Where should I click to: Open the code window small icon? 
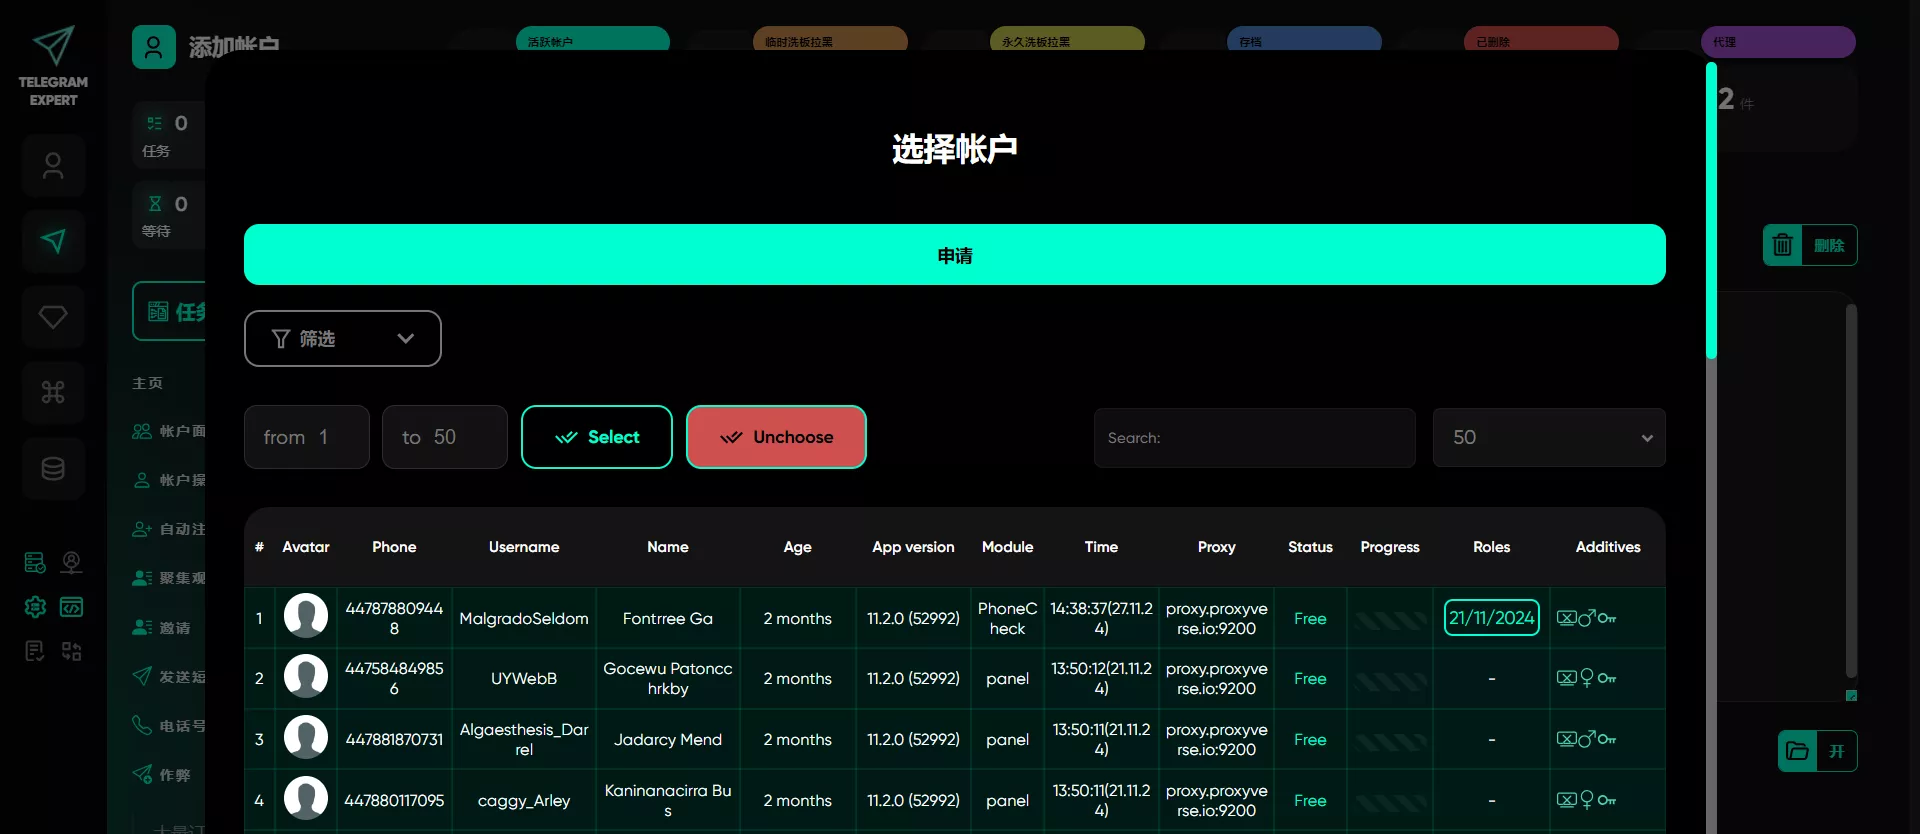pos(71,607)
